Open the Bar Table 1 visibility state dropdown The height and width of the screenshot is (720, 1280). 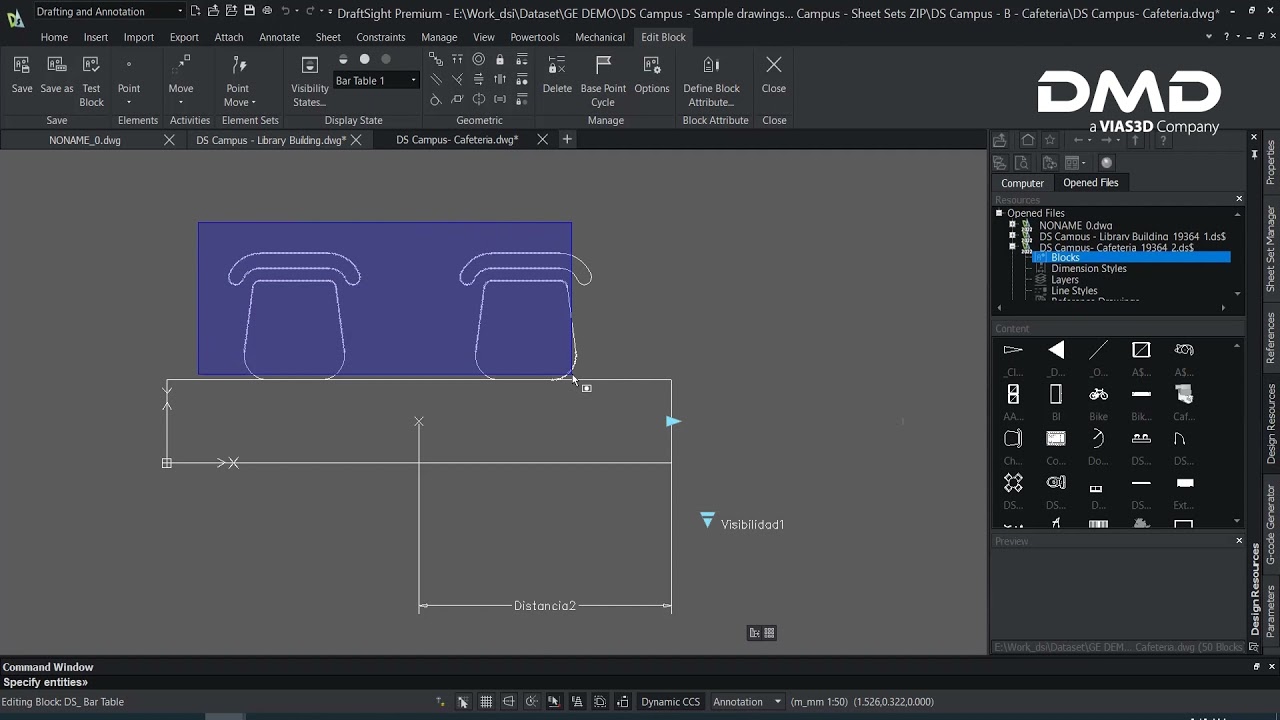(x=376, y=81)
